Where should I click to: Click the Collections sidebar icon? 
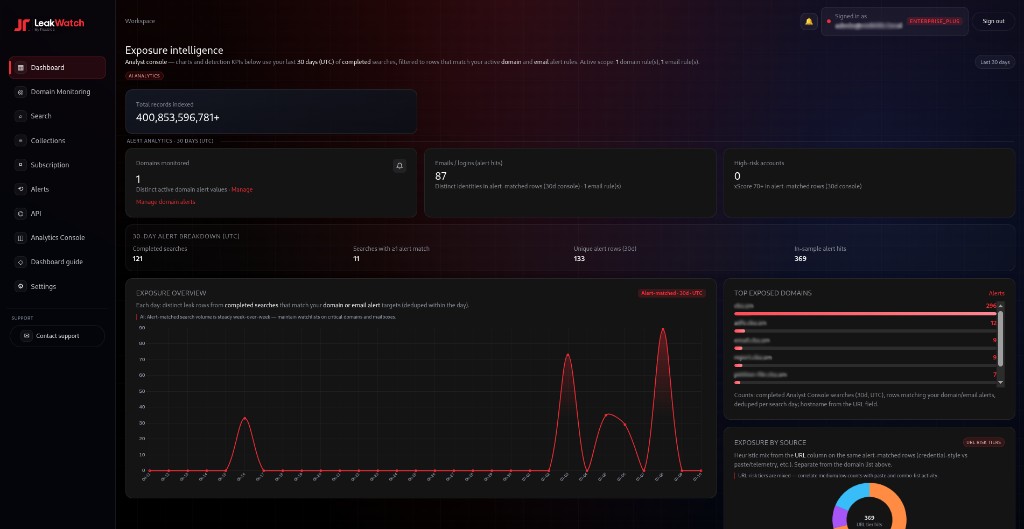point(21,140)
